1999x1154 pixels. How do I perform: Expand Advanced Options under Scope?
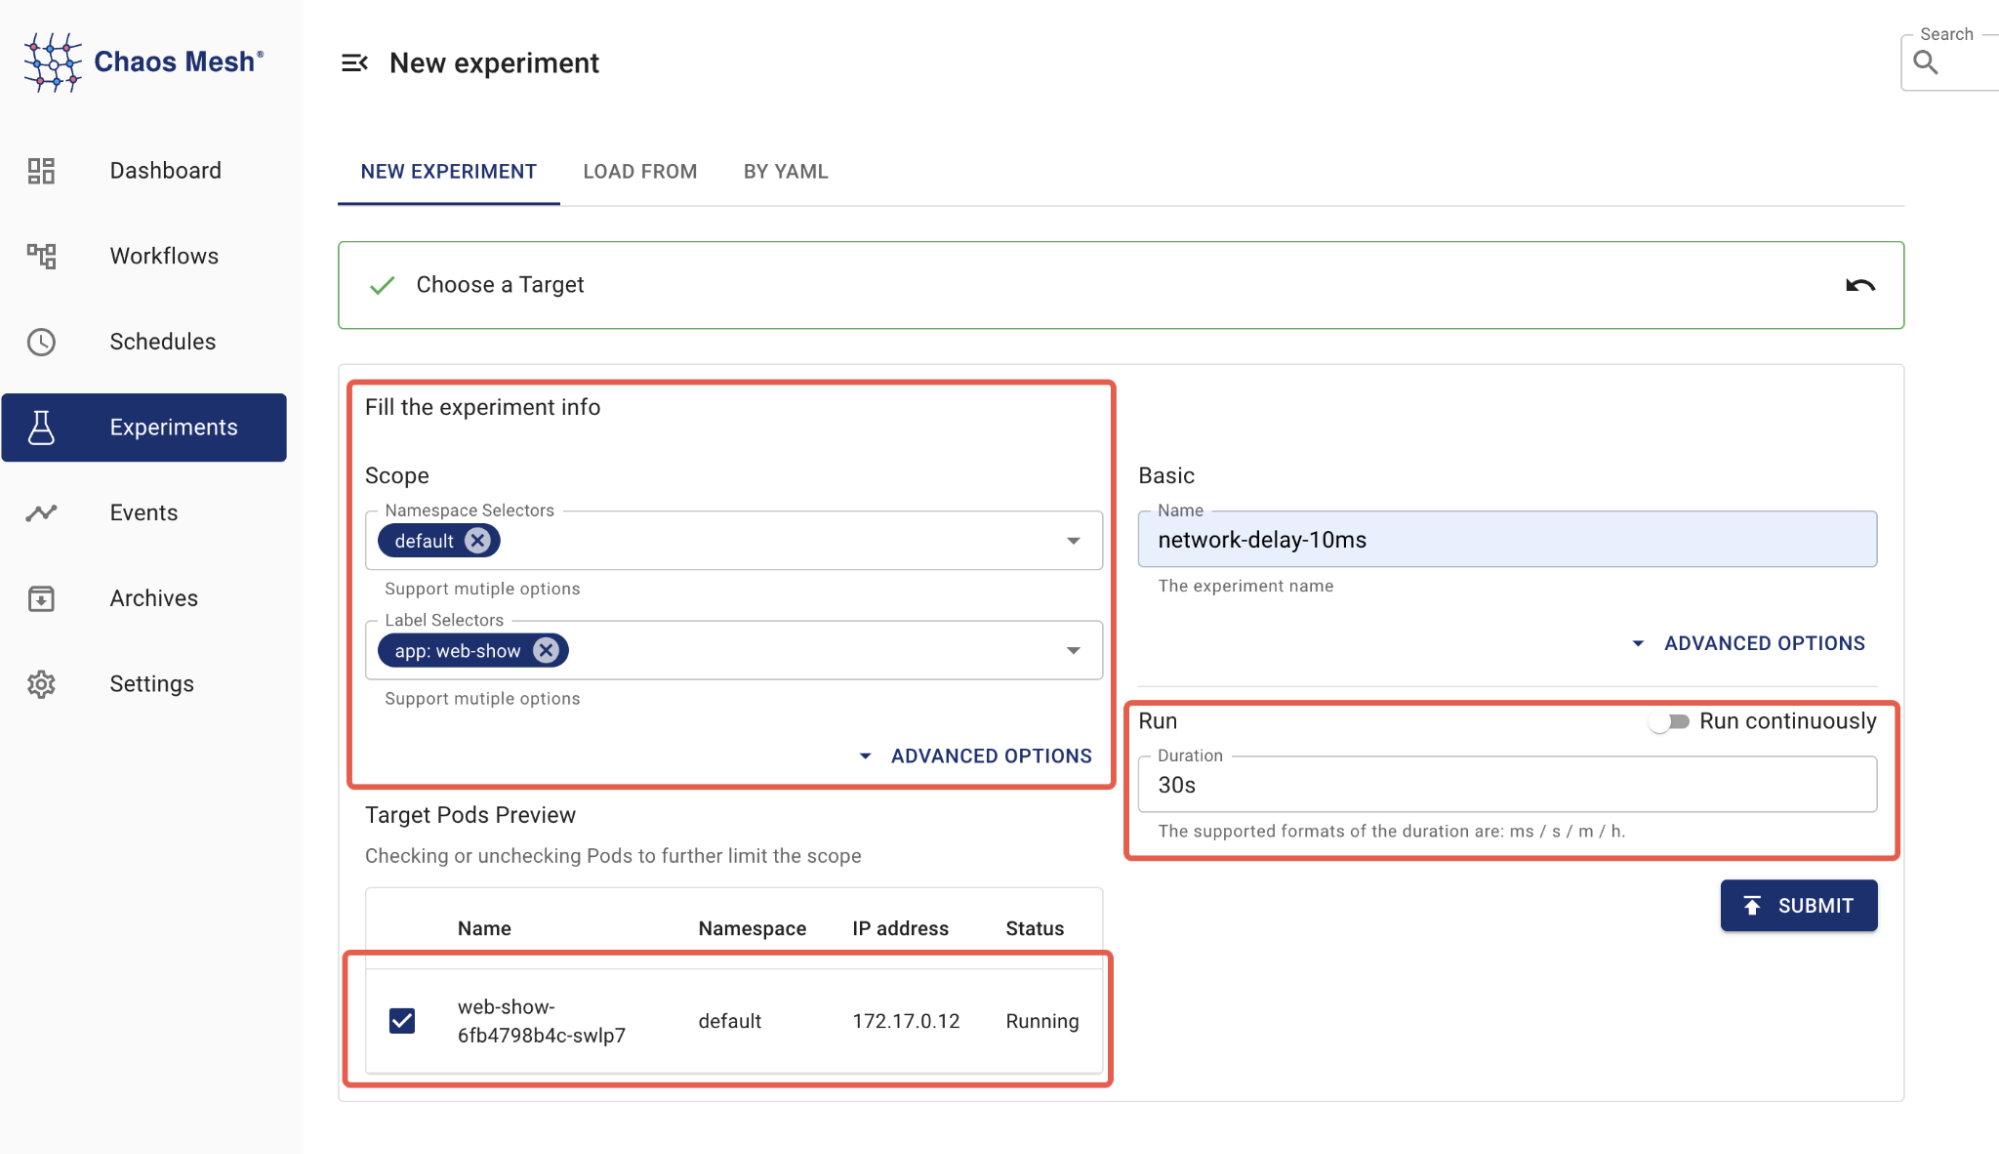(x=975, y=756)
